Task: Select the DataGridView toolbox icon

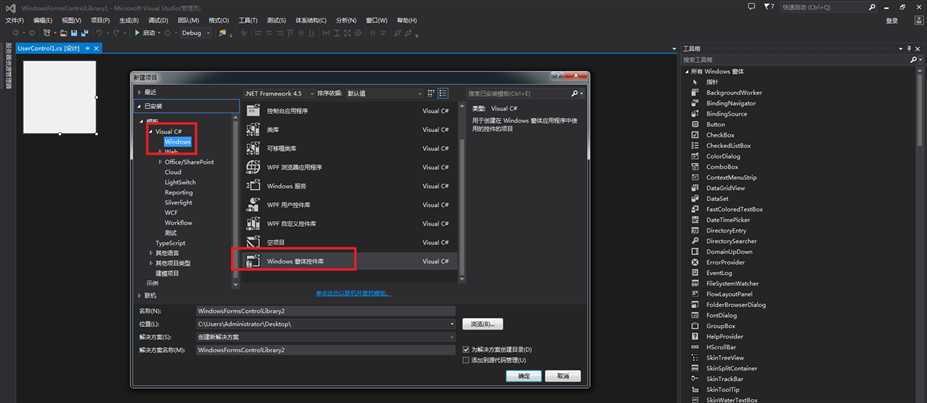Action: tap(695, 188)
